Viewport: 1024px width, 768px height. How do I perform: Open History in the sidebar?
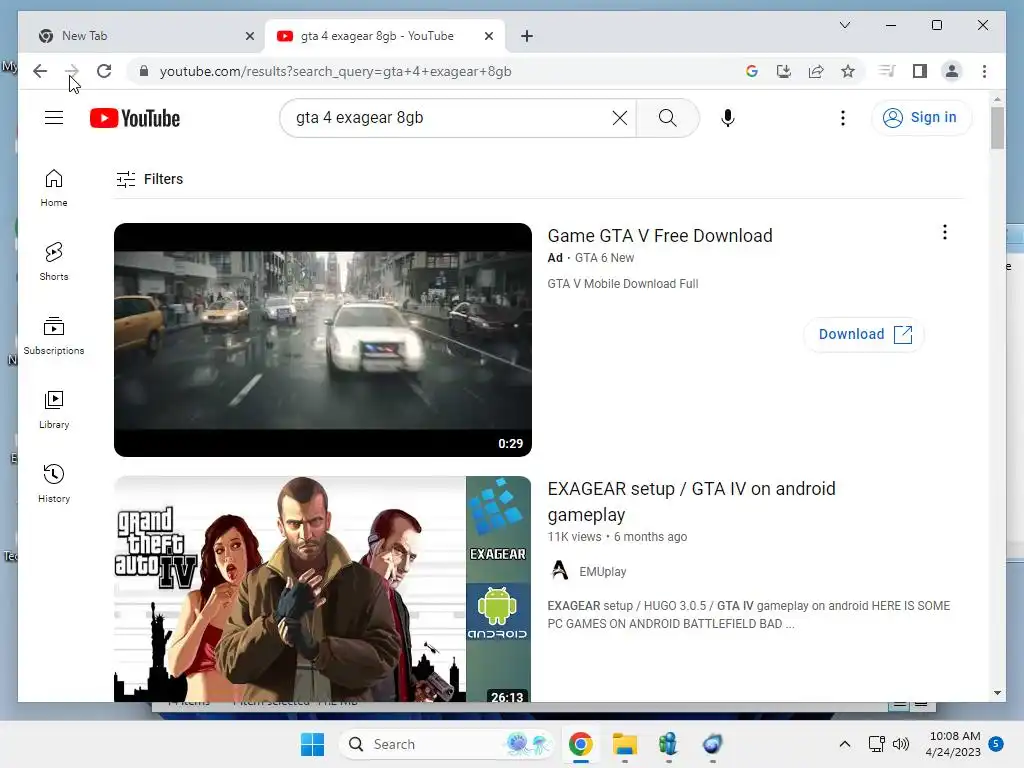coord(54,483)
